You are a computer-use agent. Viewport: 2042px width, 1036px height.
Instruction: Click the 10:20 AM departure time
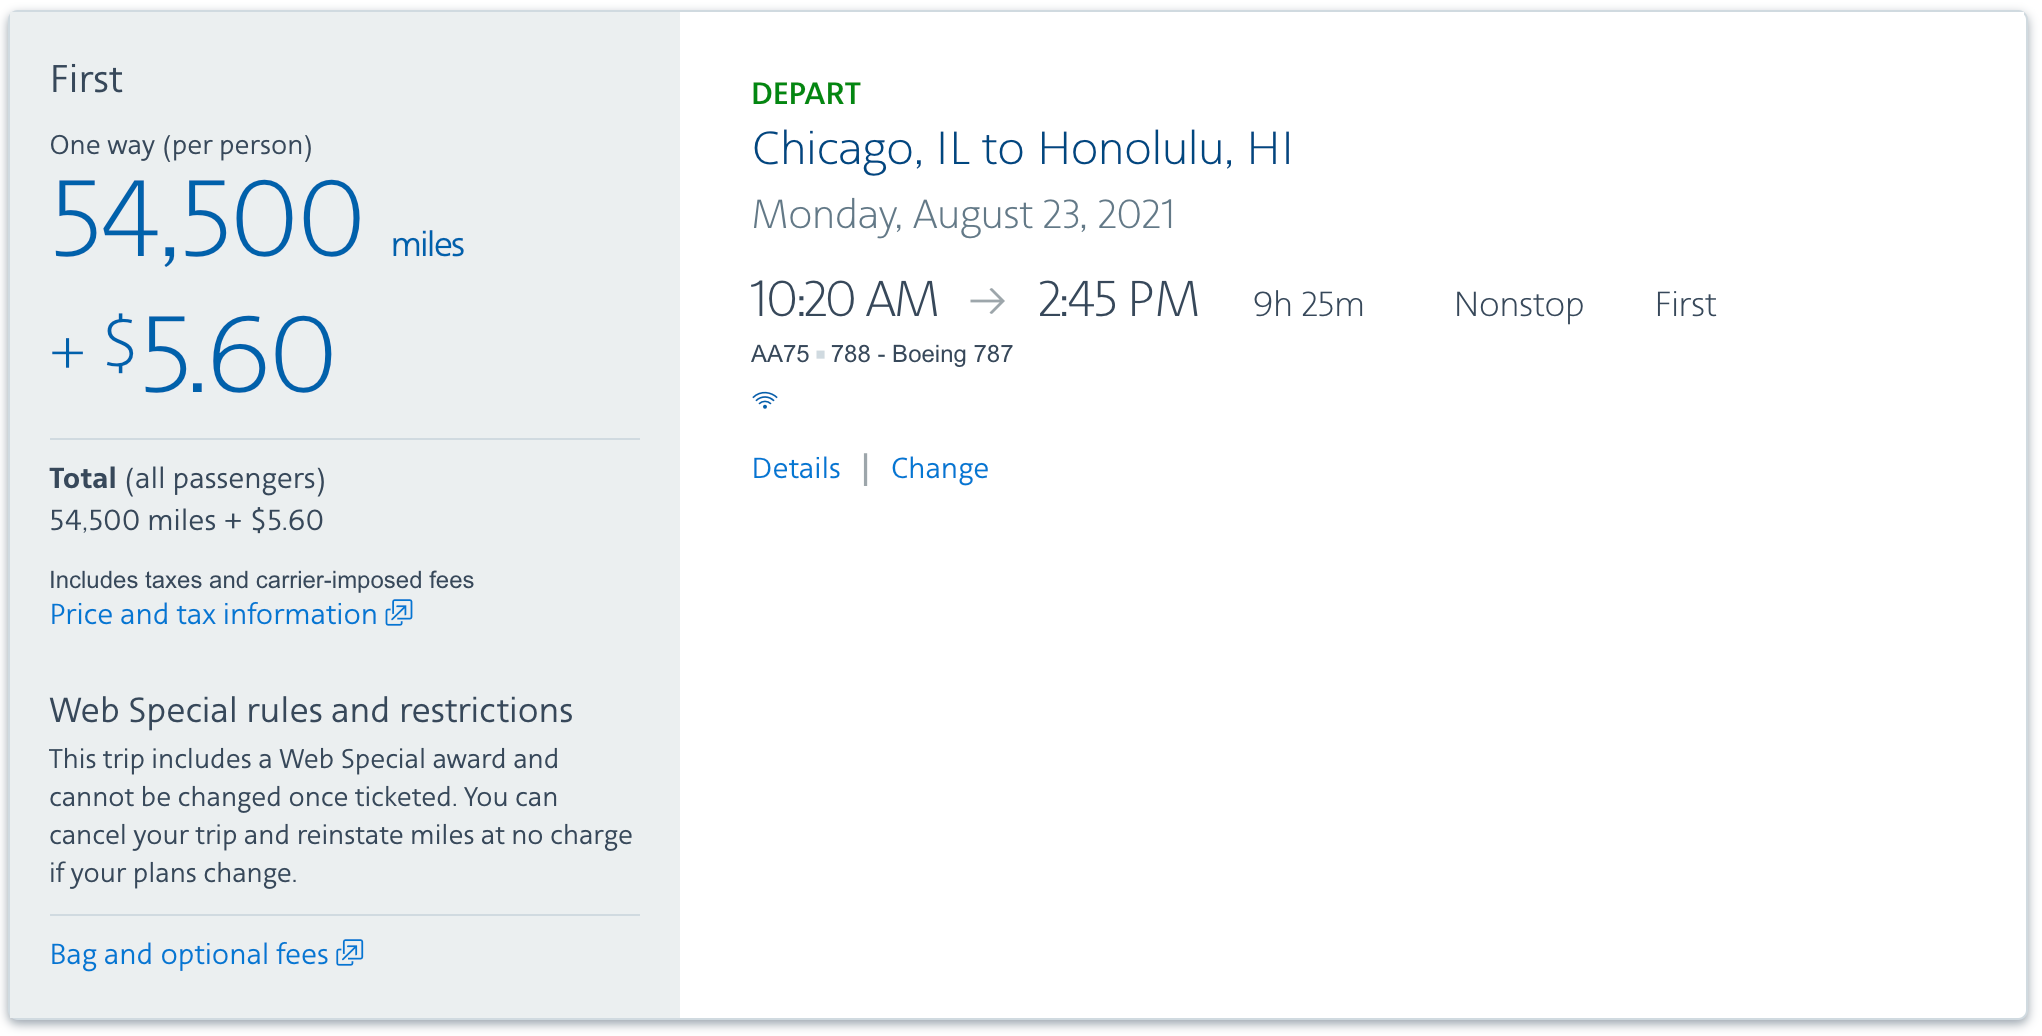pos(844,300)
